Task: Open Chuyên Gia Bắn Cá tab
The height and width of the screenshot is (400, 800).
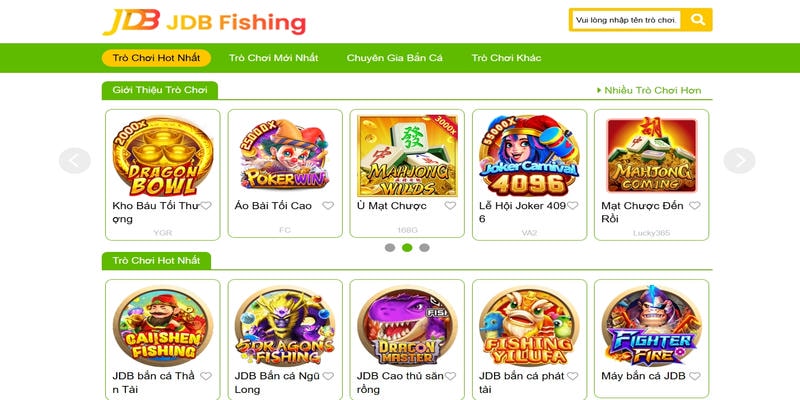Action: (x=394, y=58)
